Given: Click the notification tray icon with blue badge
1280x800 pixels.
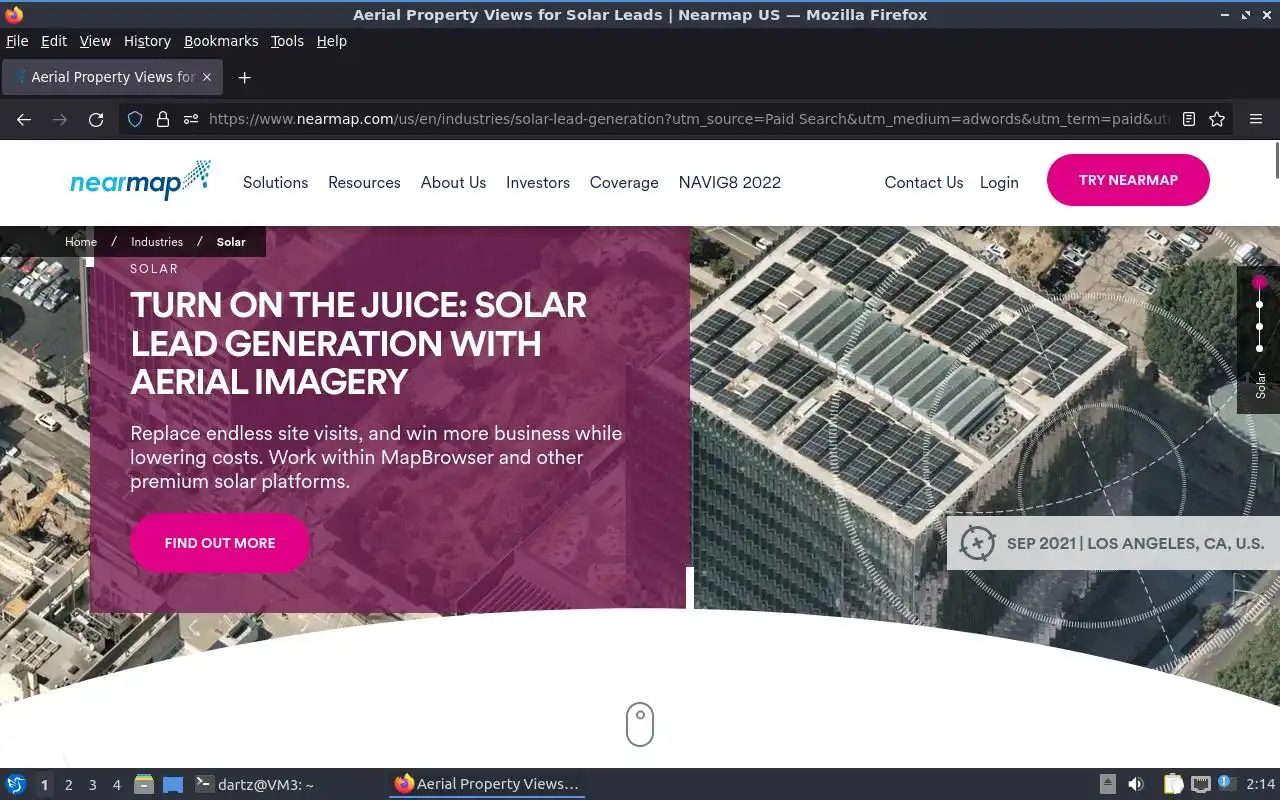Looking at the screenshot, I should pos(1226,784).
